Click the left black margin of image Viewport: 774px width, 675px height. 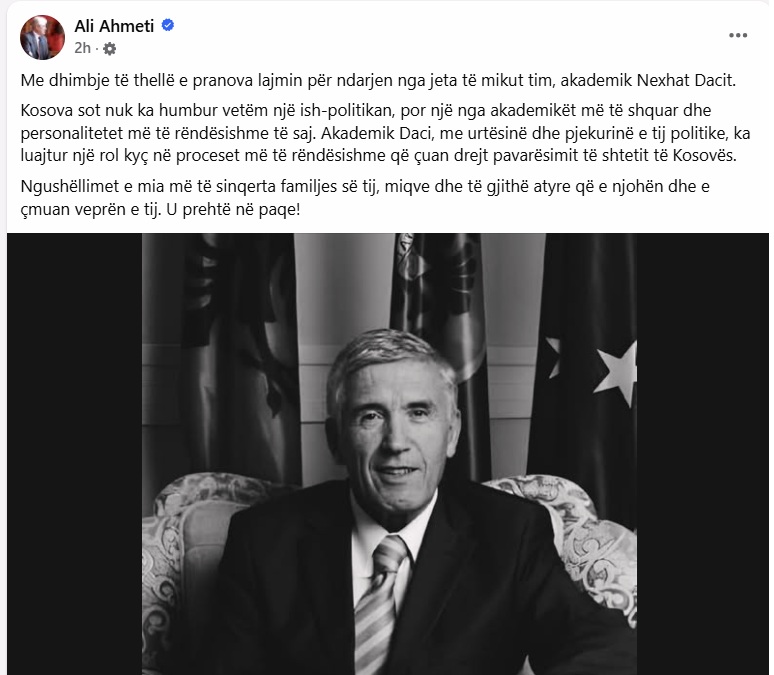tap(75, 454)
